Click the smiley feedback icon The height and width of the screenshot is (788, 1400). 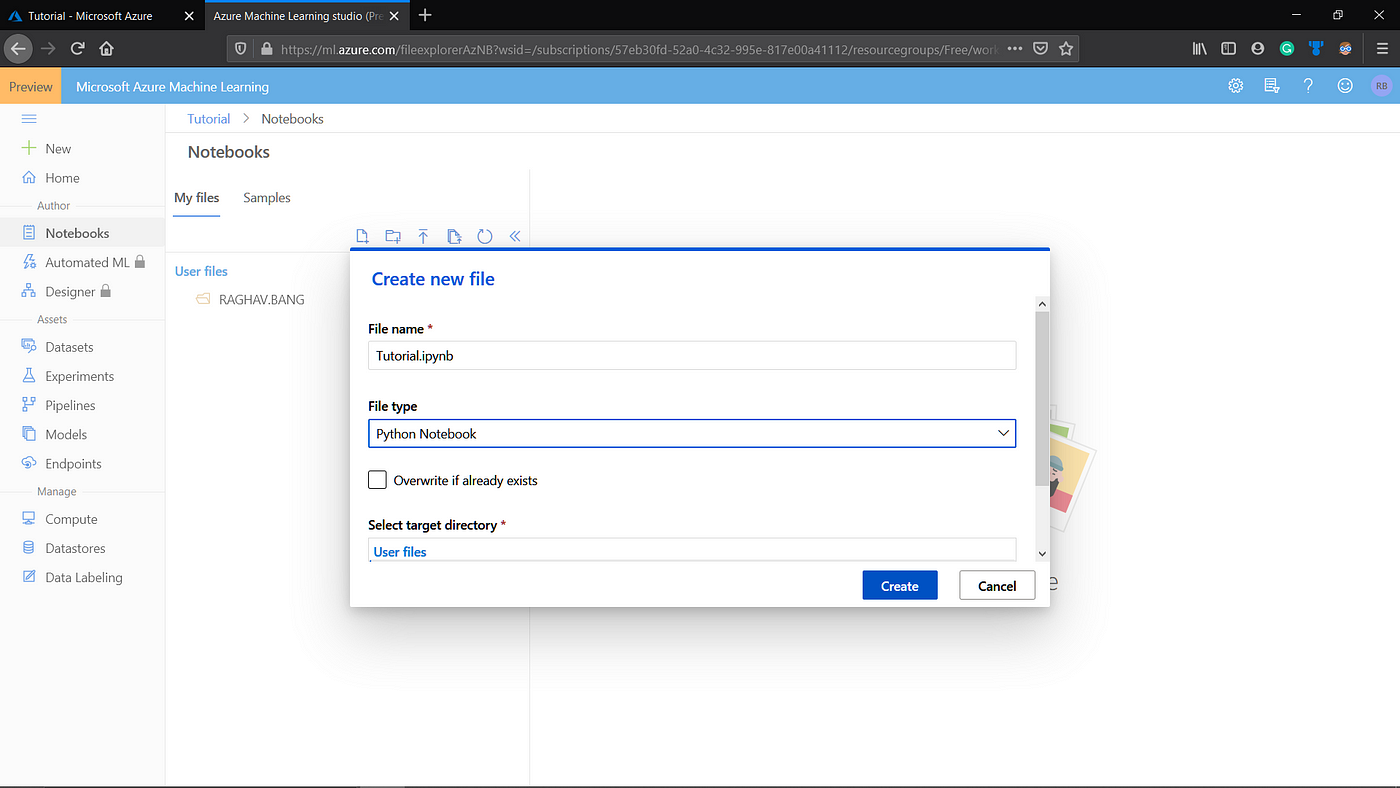[x=1345, y=86]
